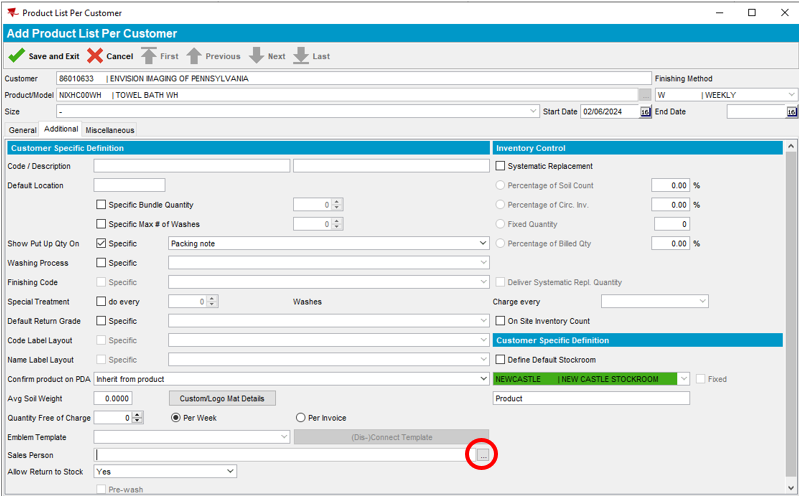Click the Custom/Logo Mat Details button
Screen dimensions: 799x497
click(221, 398)
